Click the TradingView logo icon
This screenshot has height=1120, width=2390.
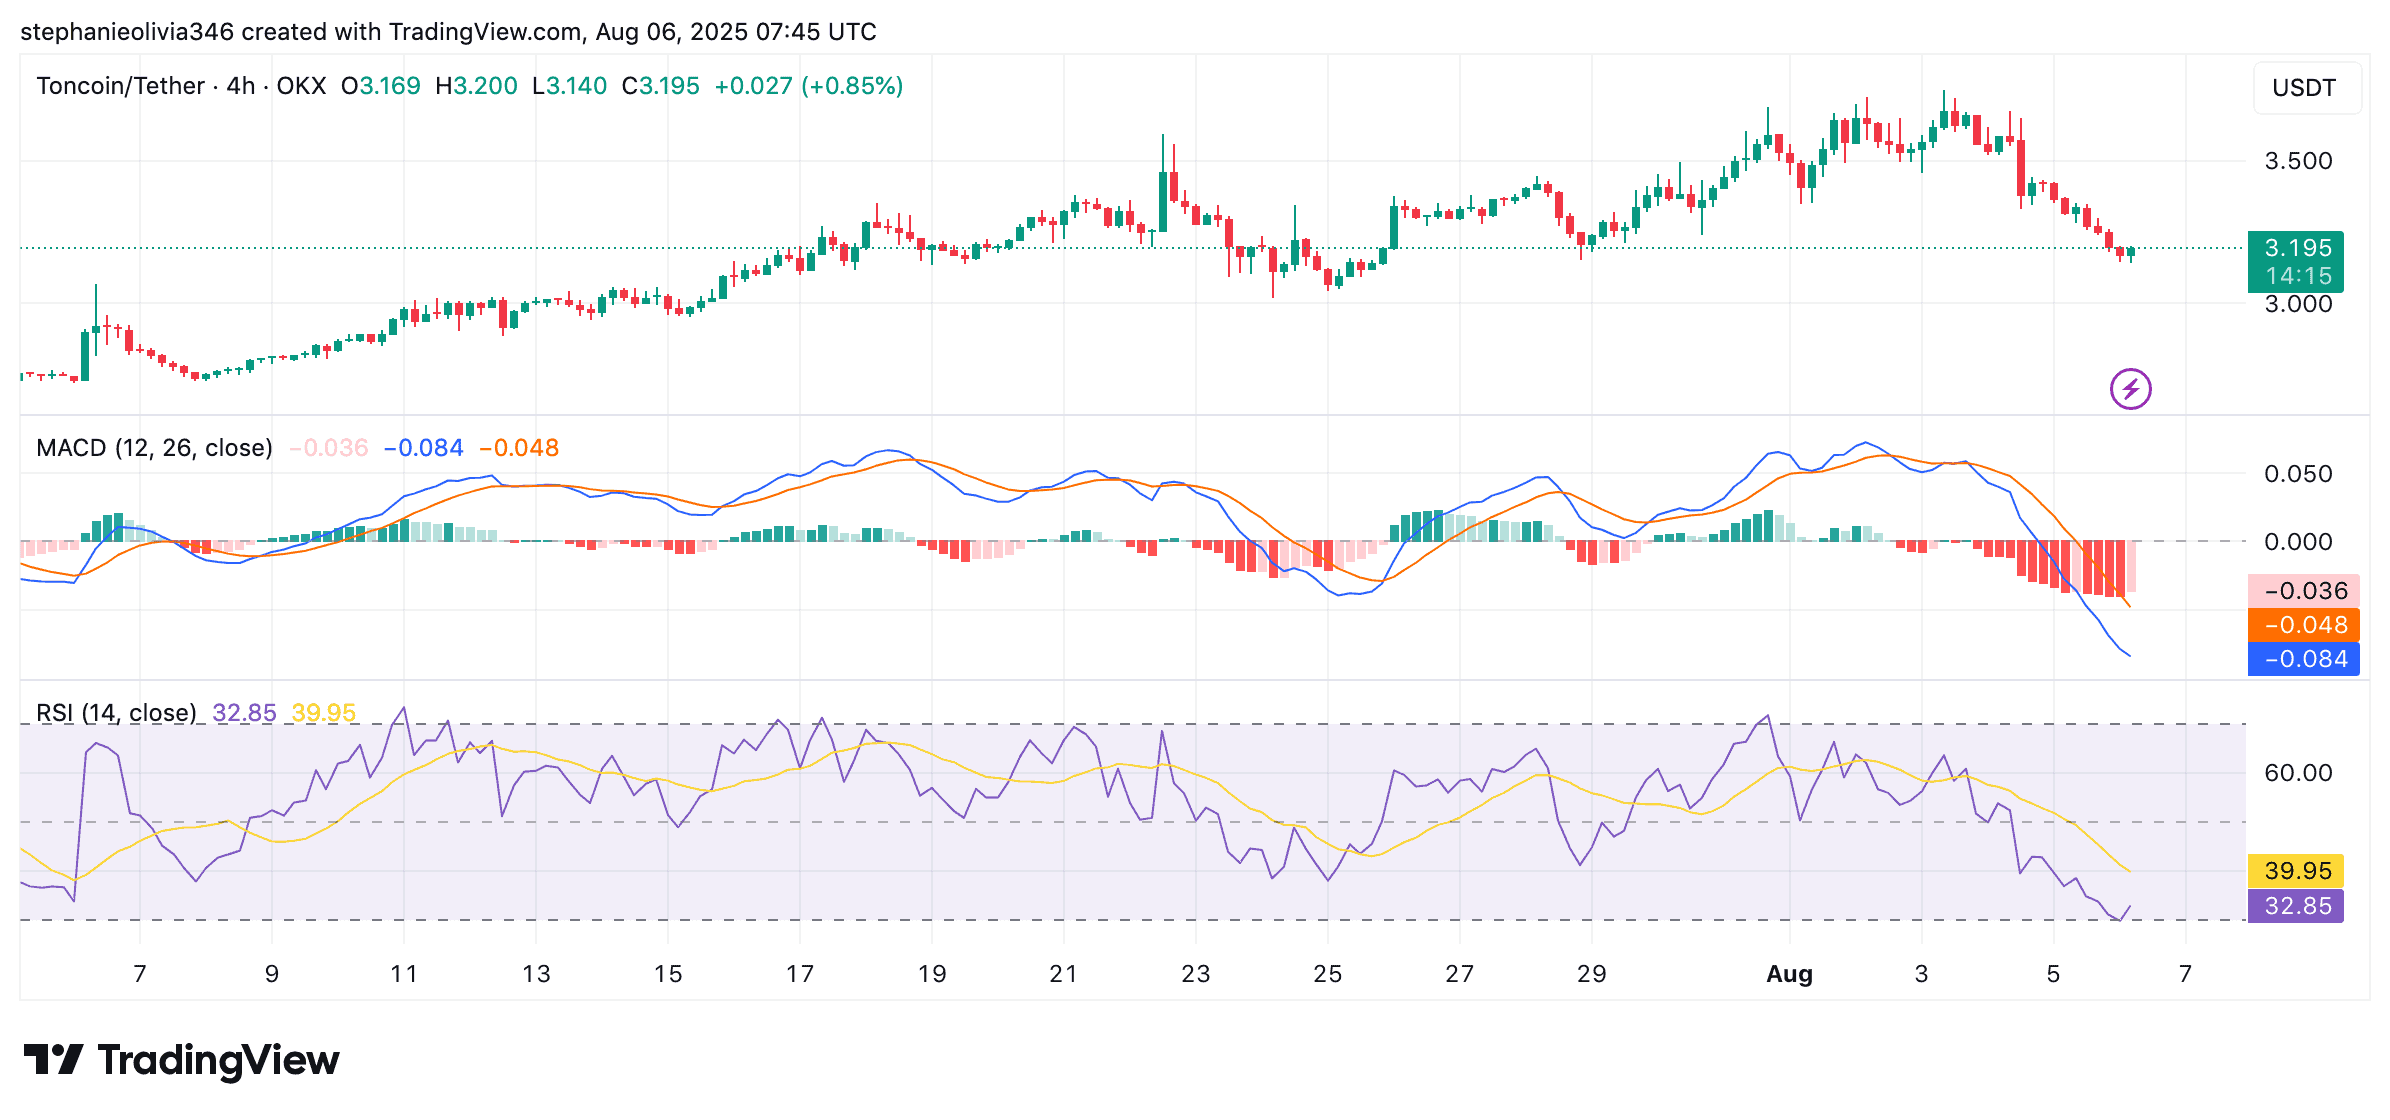[x=54, y=1060]
